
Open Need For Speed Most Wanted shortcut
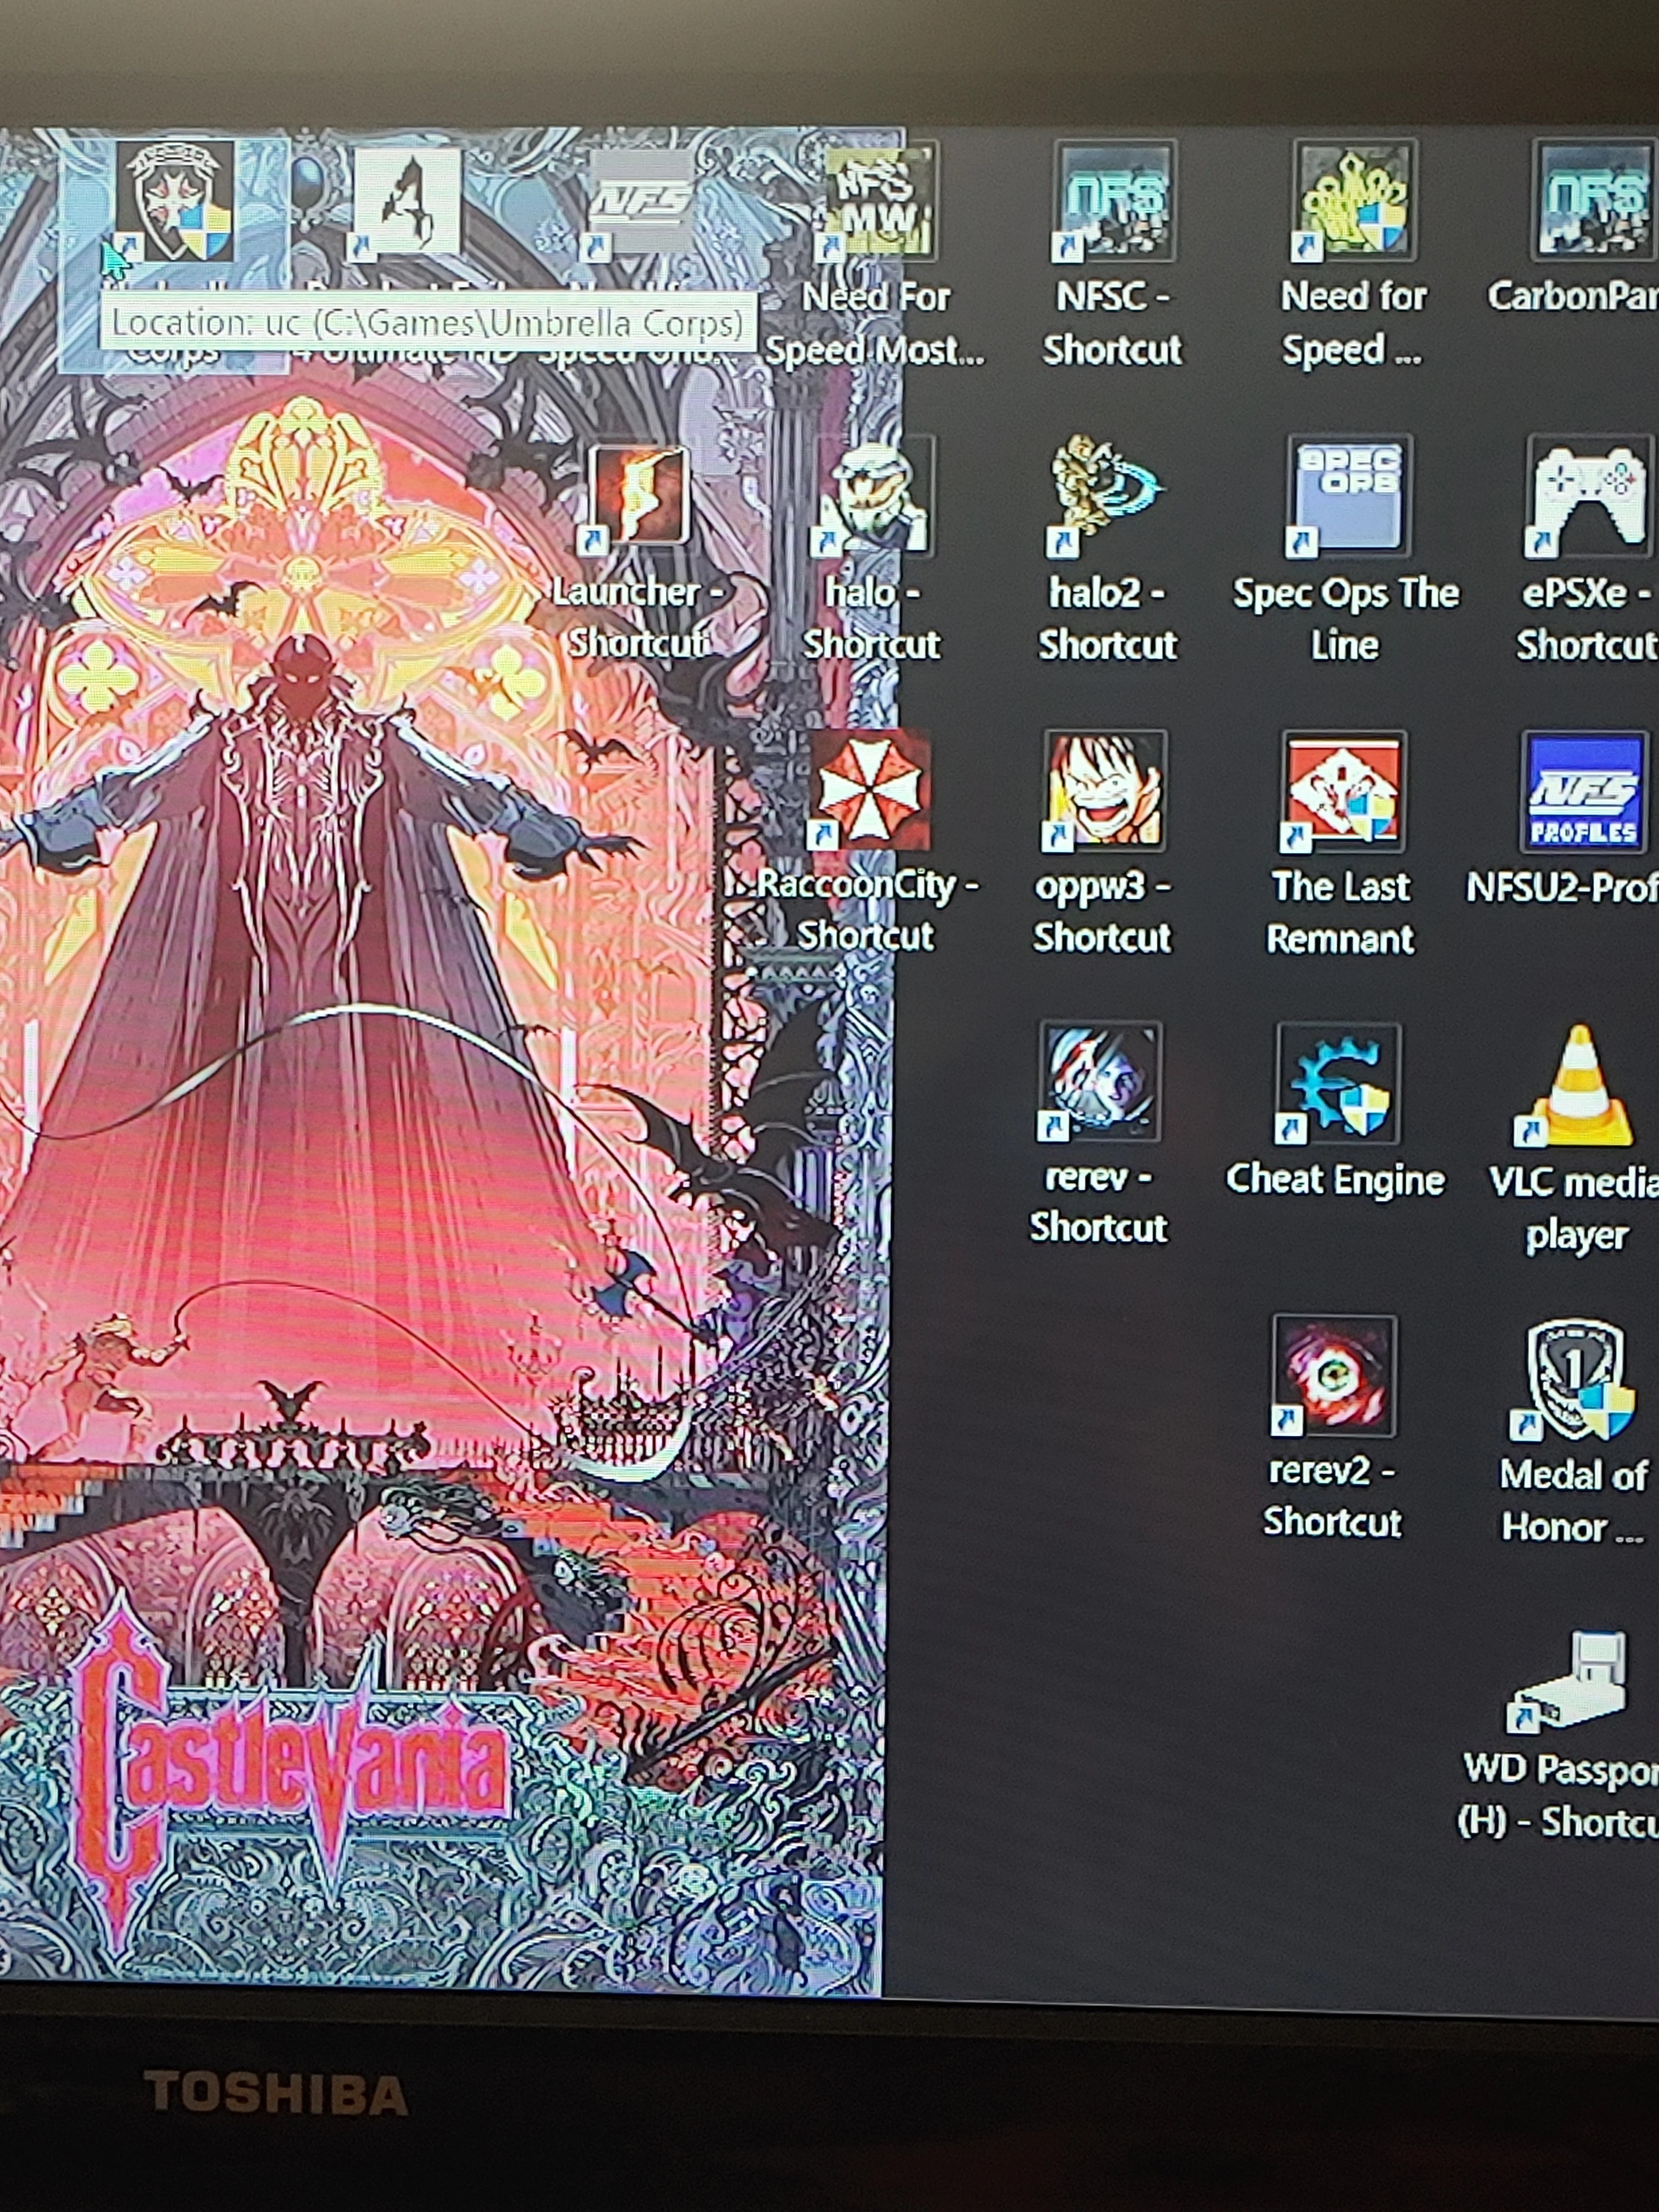(x=877, y=203)
